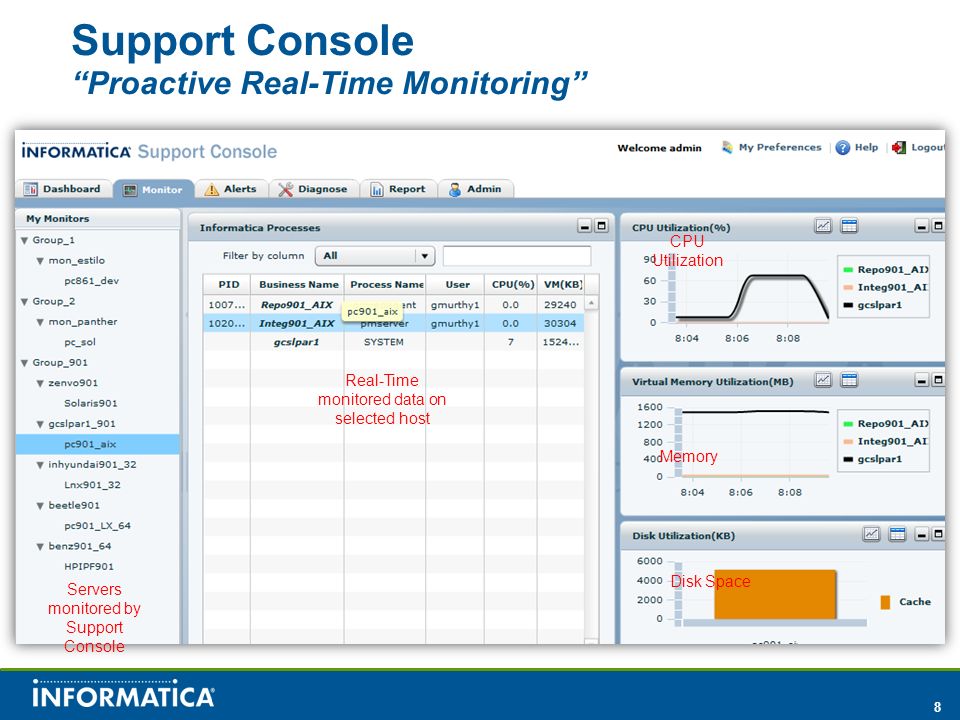Select pc861_dev in monitors tree
Screen dimensions: 960x720
click(91, 281)
